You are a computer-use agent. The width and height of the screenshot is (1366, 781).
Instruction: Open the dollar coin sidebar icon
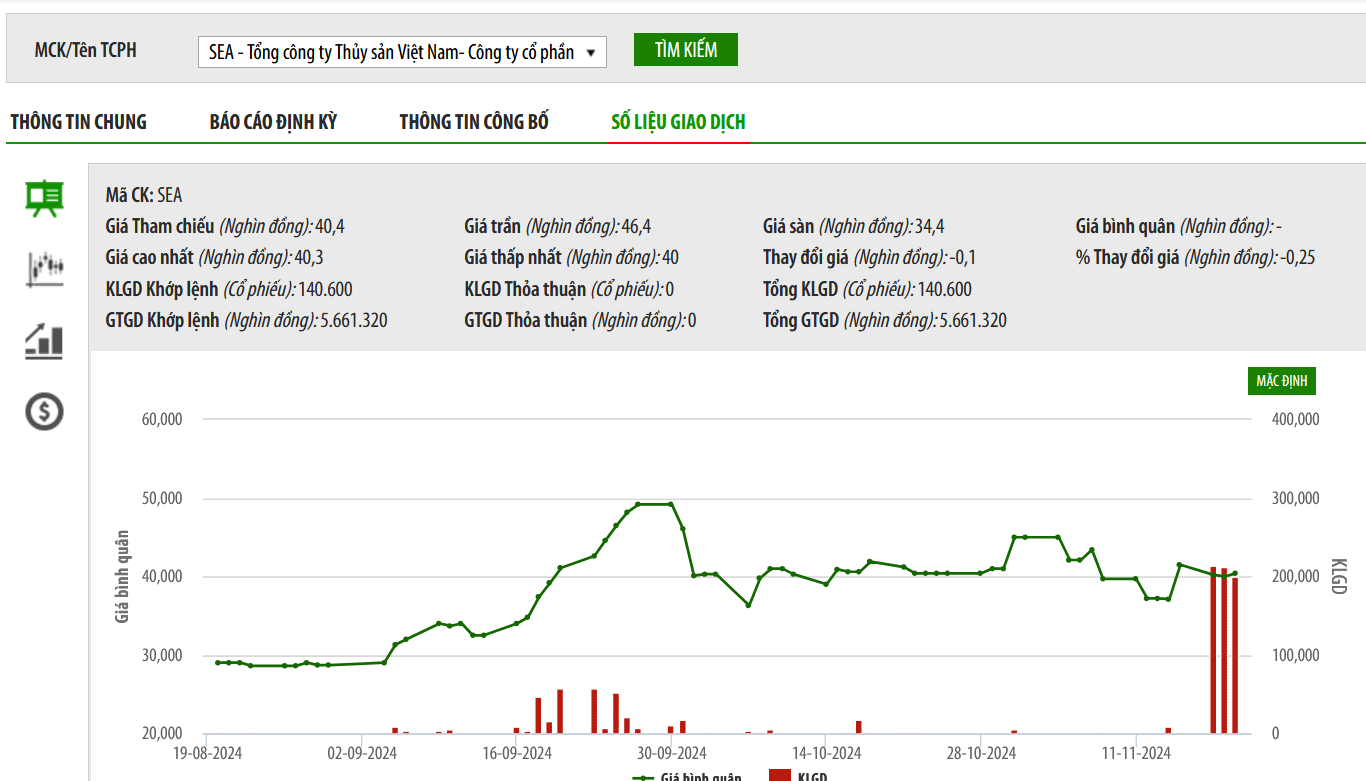tap(44, 411)
